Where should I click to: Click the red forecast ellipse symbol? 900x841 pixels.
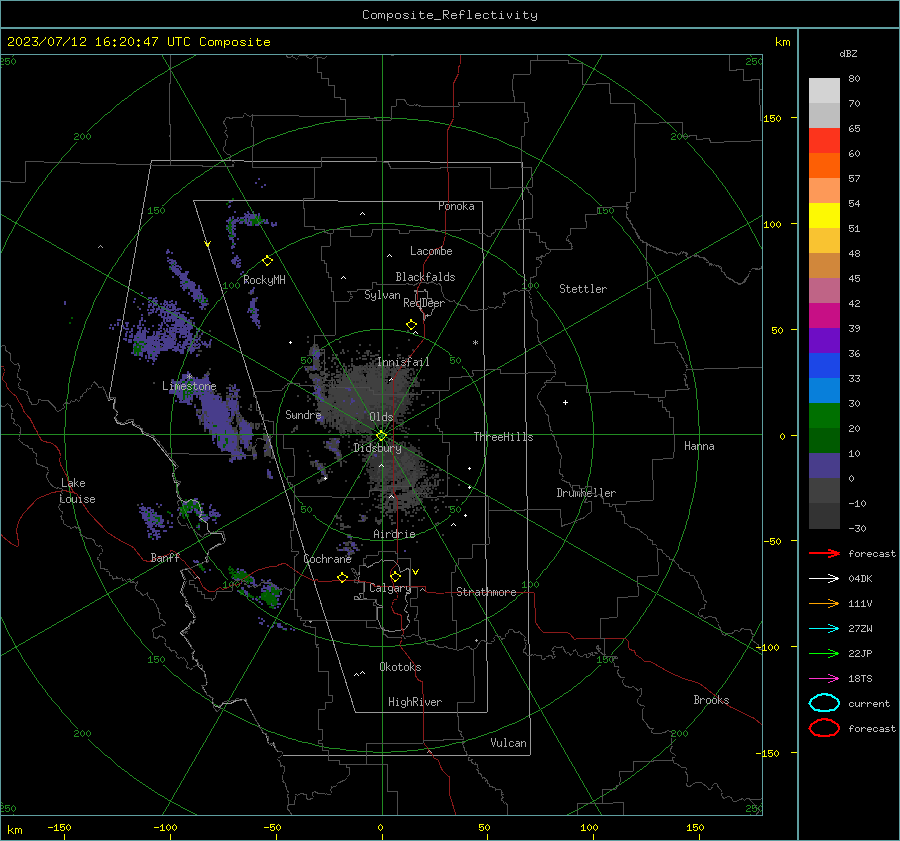(x=824, y=728)
